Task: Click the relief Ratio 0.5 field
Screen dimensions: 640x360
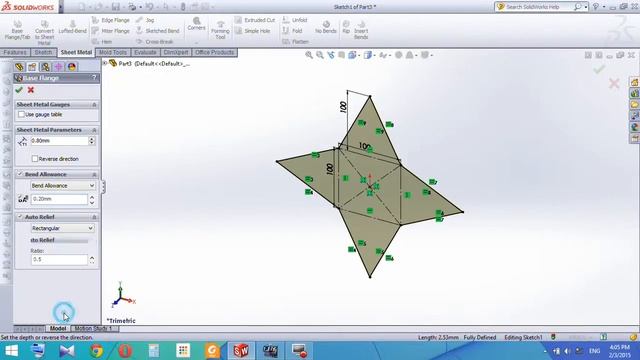Action: click(x=59, y=260)
